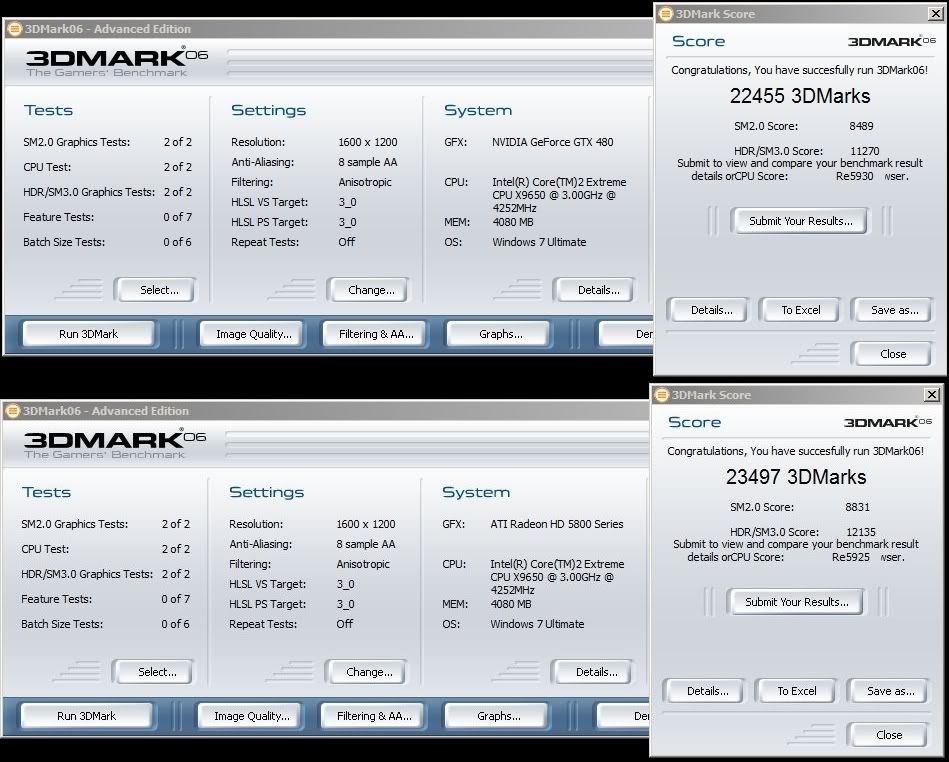Click Batch Size Tests row in bottom window

pyautogui.click(x=105, y=624)
